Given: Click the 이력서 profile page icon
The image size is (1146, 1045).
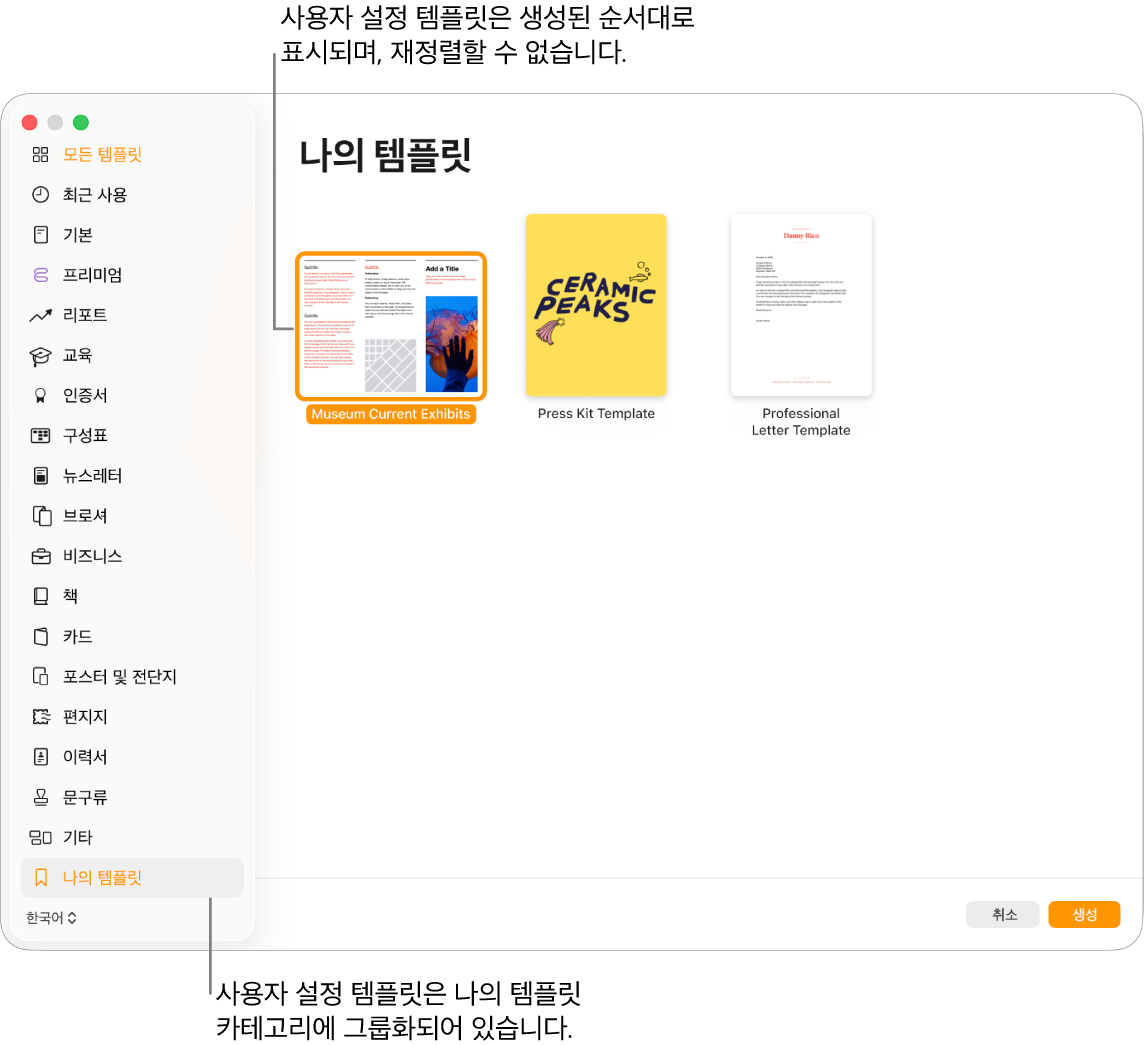Looking at the screenshot, I should tap(41, 757).
